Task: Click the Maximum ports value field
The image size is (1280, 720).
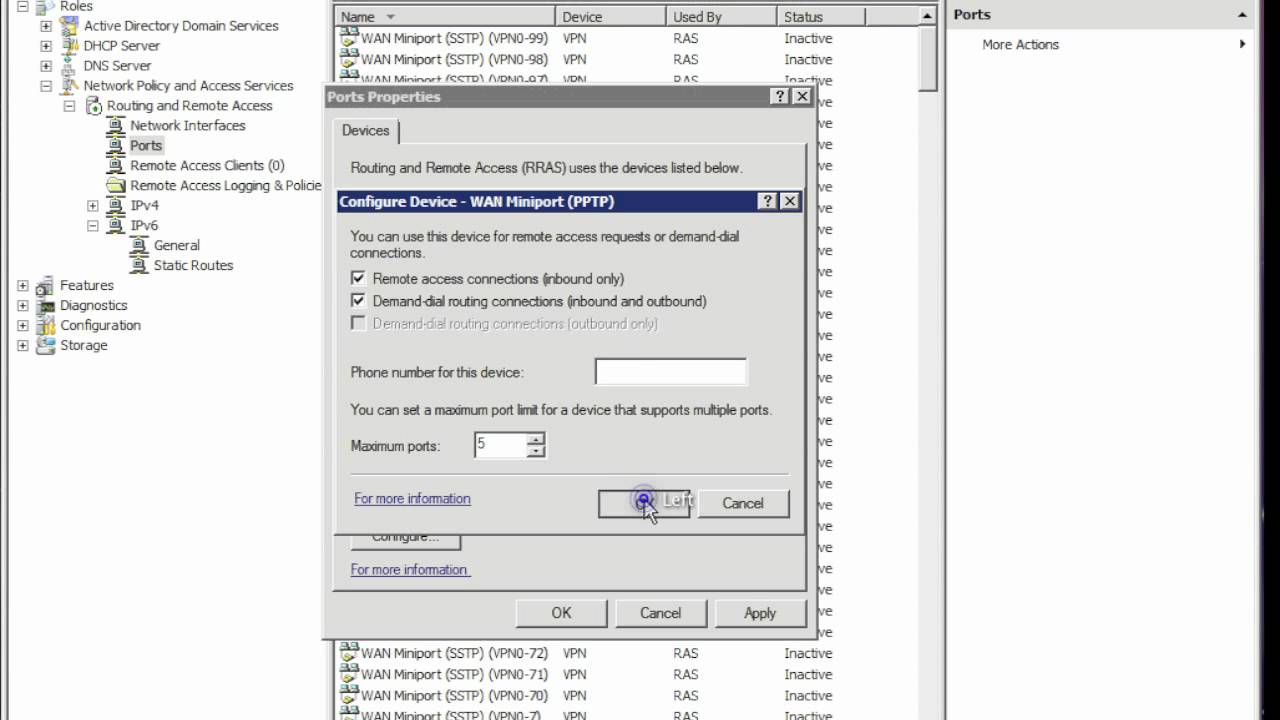Action: [501, 445]
